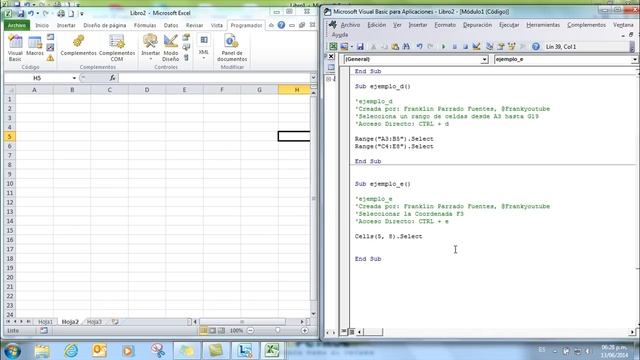Run the macro with the play icon
The height and width of the screenshot is (360, 640).
point(443,47)
